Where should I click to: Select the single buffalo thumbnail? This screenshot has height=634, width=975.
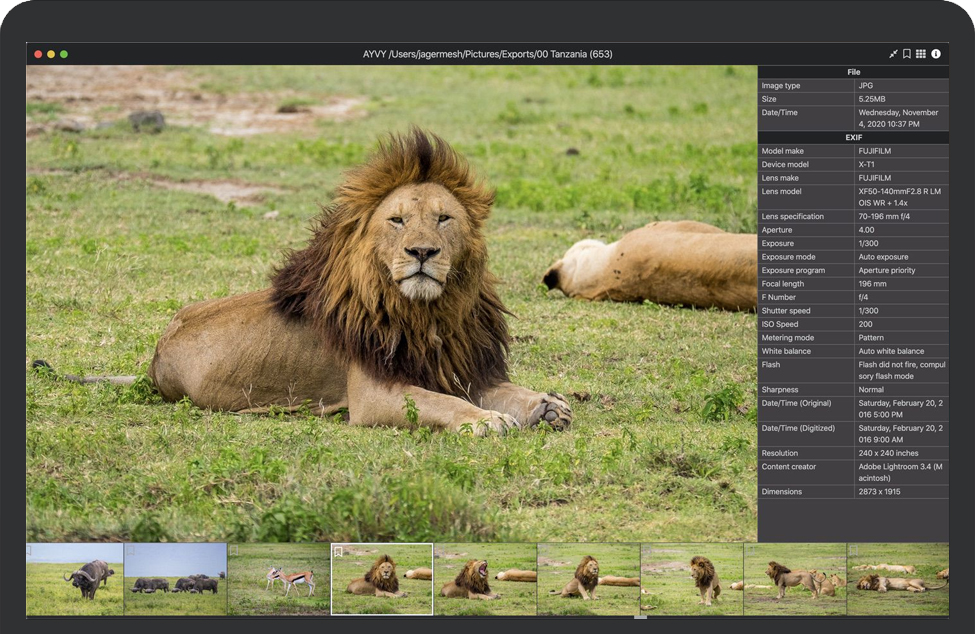tap(75, 580)
